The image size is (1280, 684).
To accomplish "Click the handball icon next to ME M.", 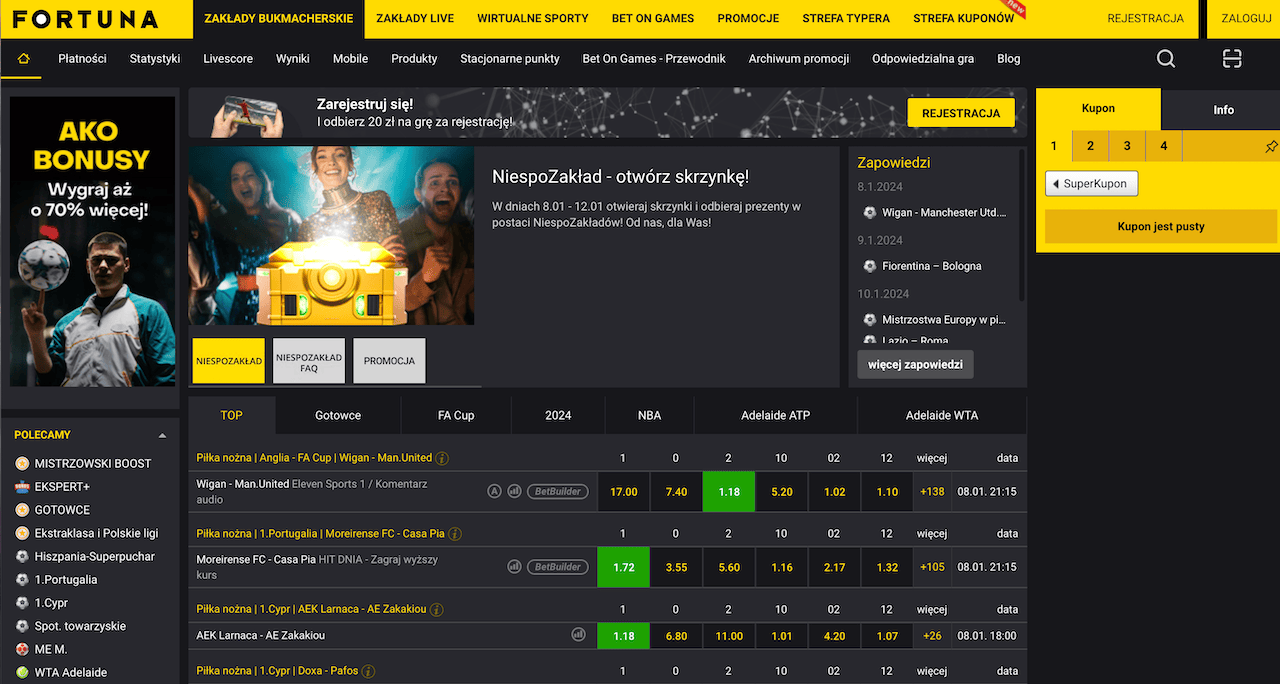I will coord(22,650).
